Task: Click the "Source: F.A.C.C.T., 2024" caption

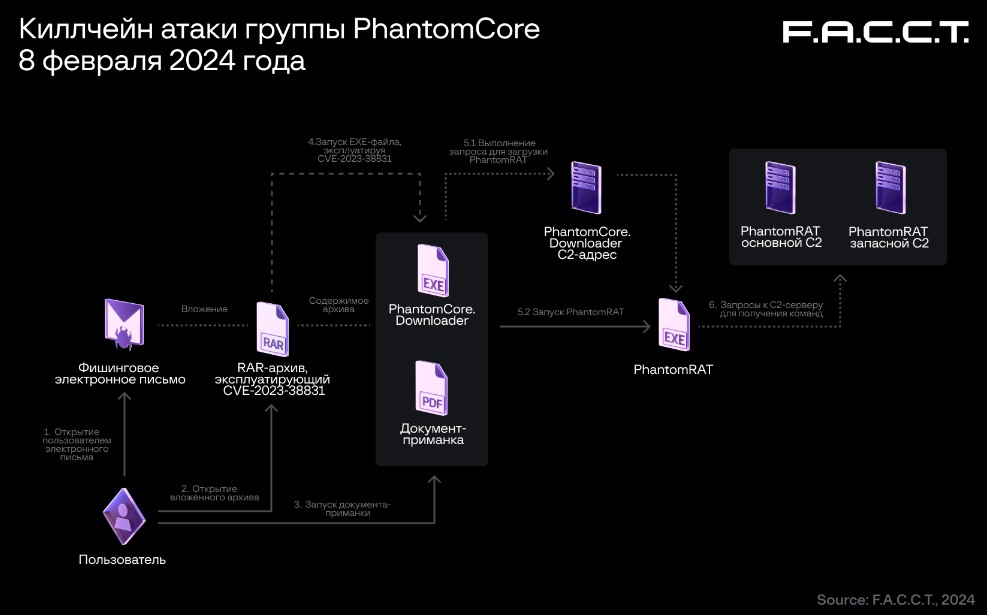Action: [x=895, y=600]
